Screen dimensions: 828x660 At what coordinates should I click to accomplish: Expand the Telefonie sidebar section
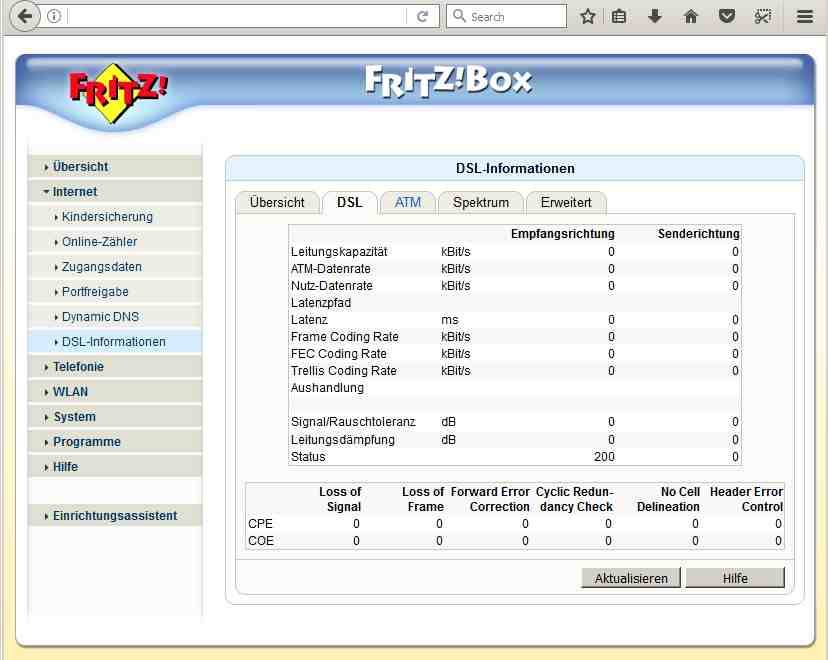[x=115, y=366]
